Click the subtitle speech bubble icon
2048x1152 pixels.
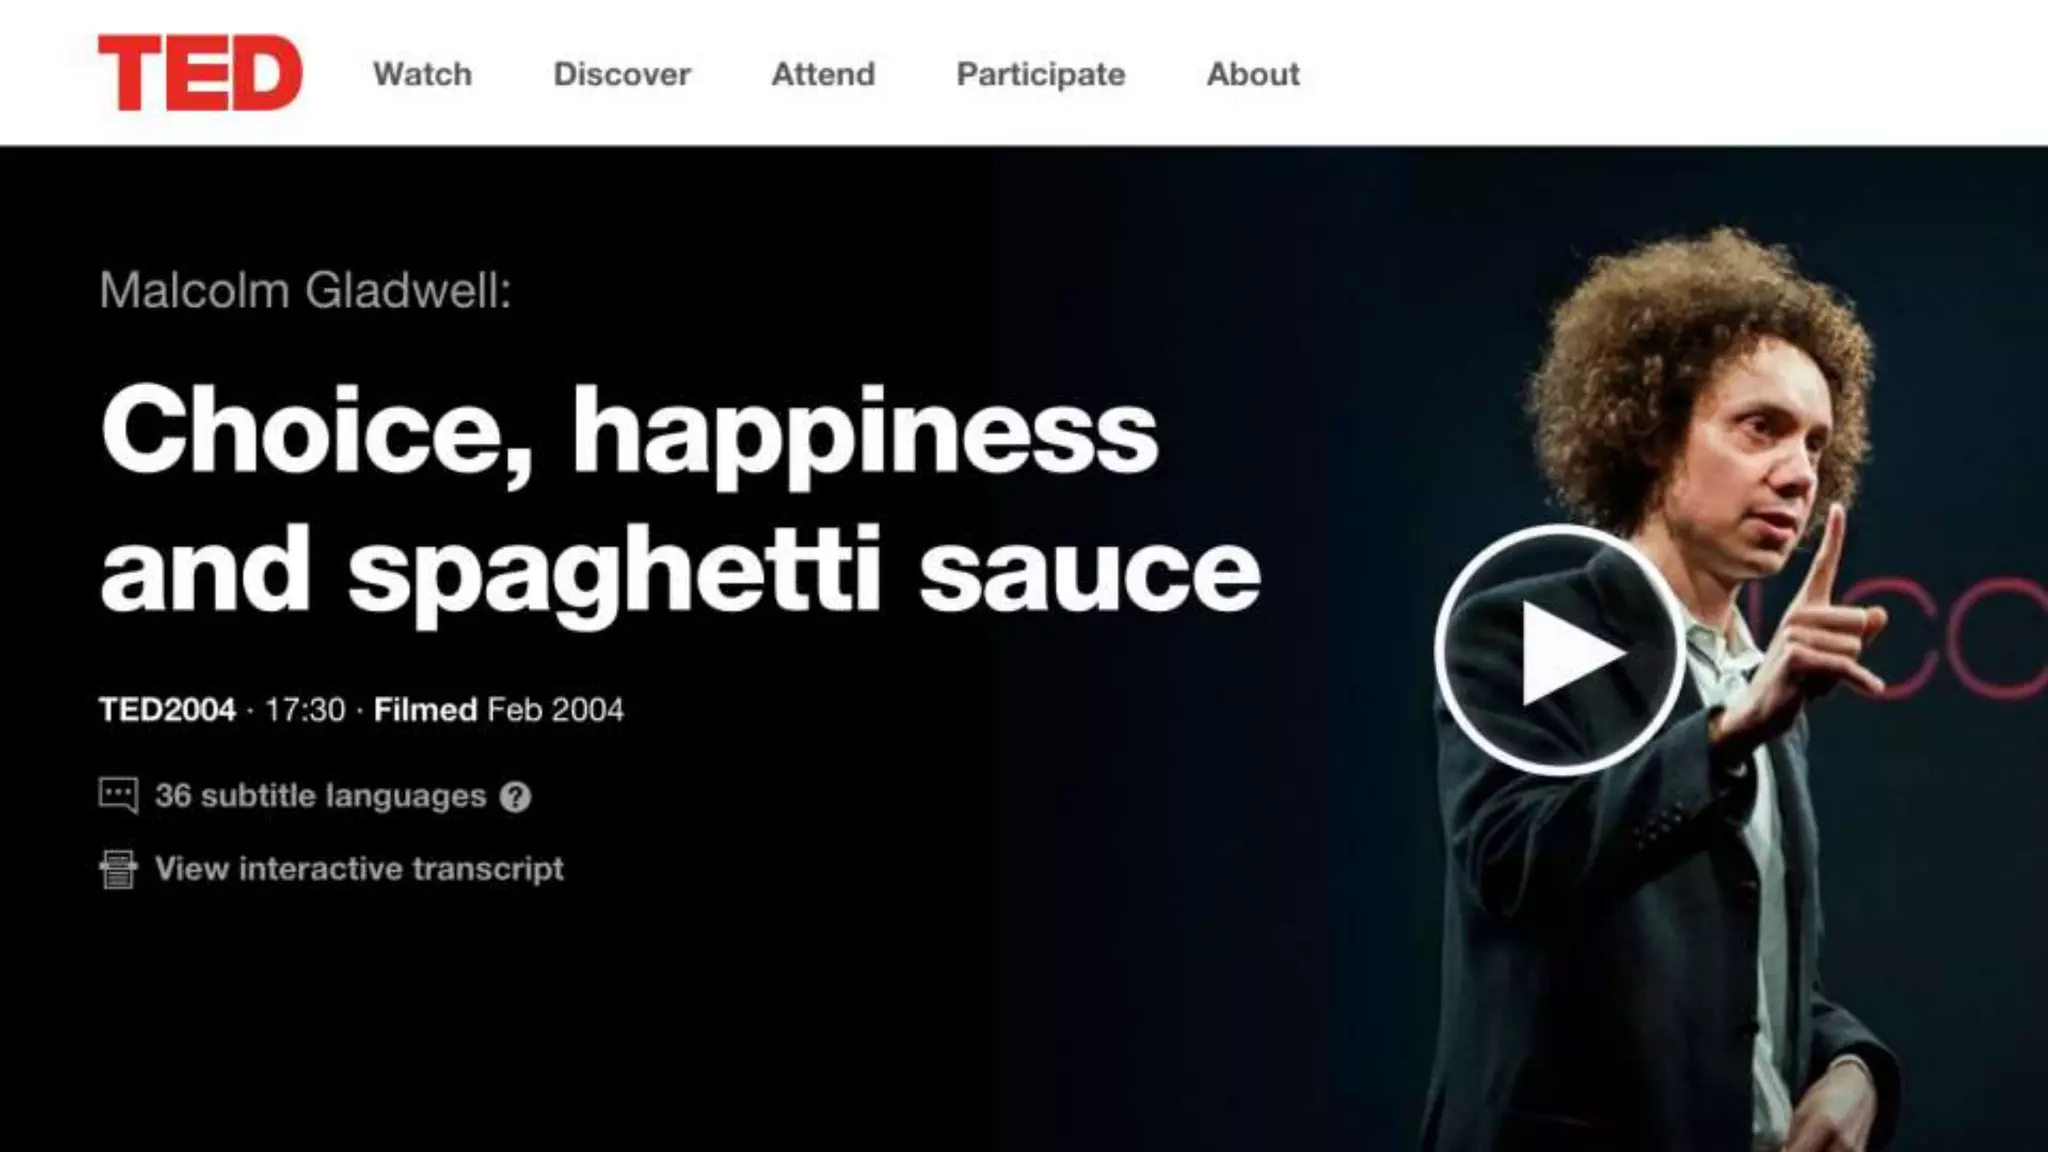pos(118,796)
